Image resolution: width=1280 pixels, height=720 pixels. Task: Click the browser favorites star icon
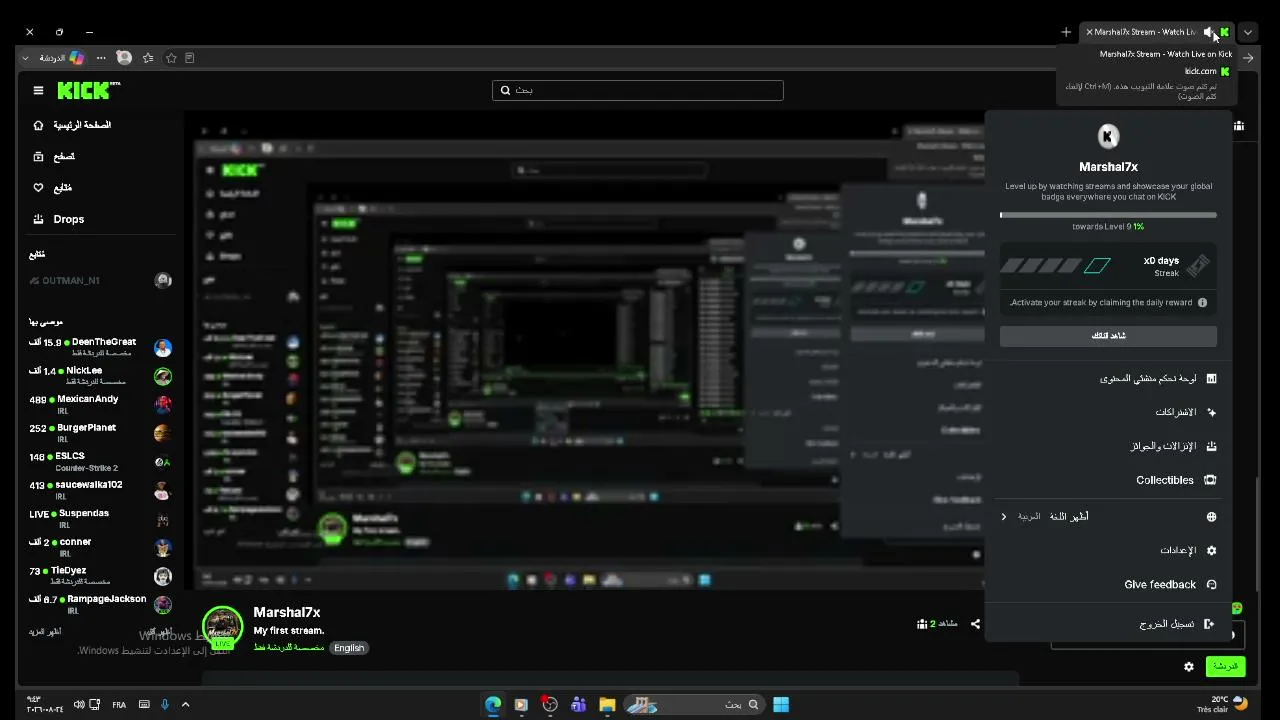pos(171,58)
